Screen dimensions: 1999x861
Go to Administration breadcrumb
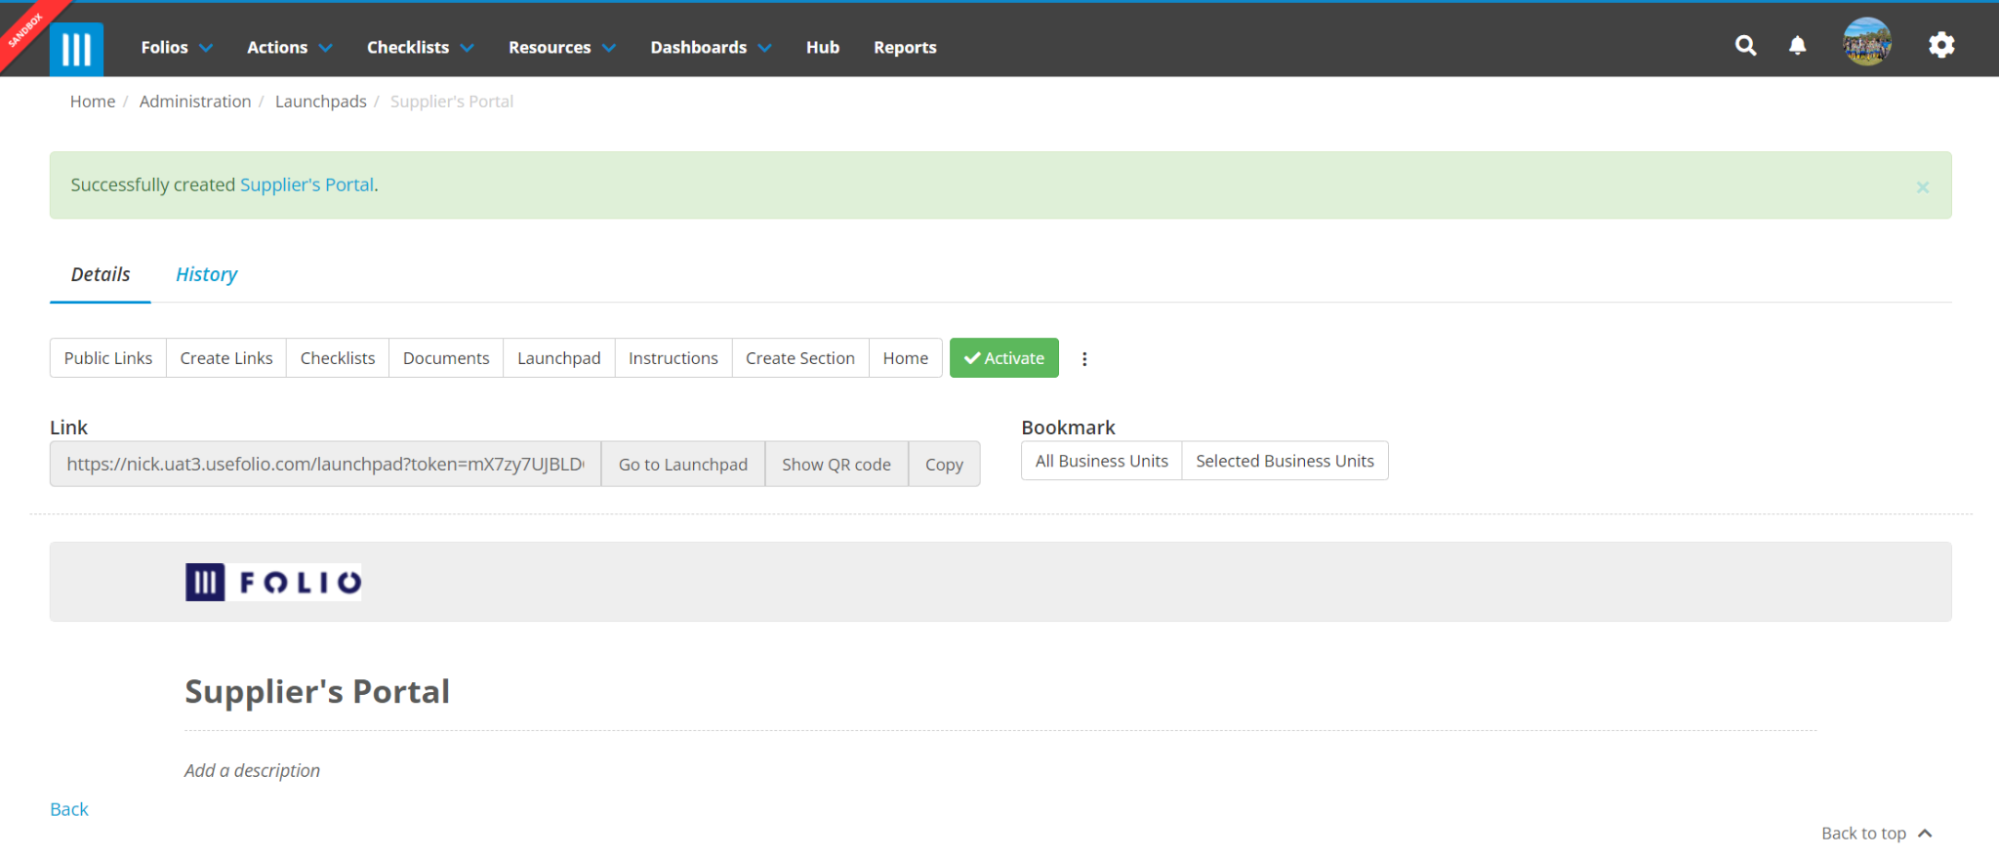point(195,101)
